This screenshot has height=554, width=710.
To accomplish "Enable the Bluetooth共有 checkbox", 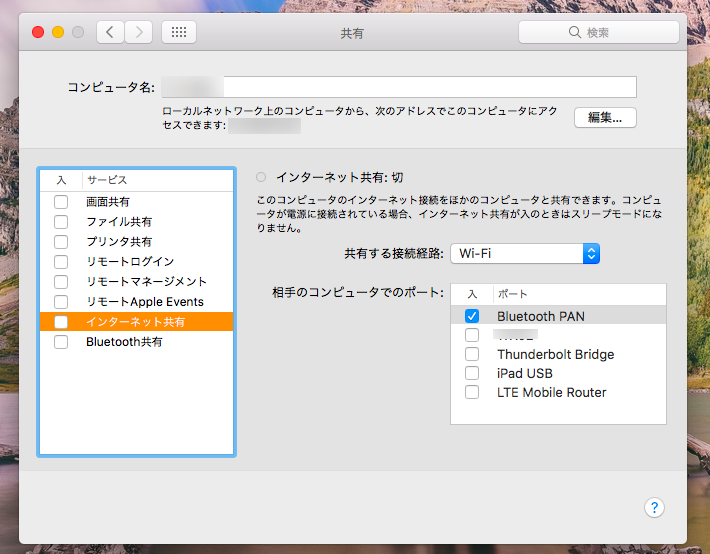I will pos(61,342).
